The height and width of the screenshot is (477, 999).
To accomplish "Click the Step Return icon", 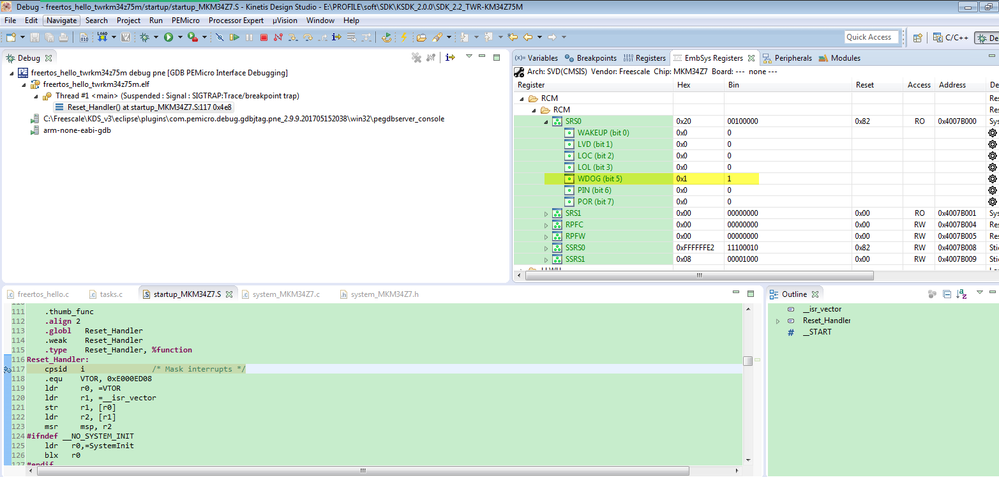I will pos(322,37).
